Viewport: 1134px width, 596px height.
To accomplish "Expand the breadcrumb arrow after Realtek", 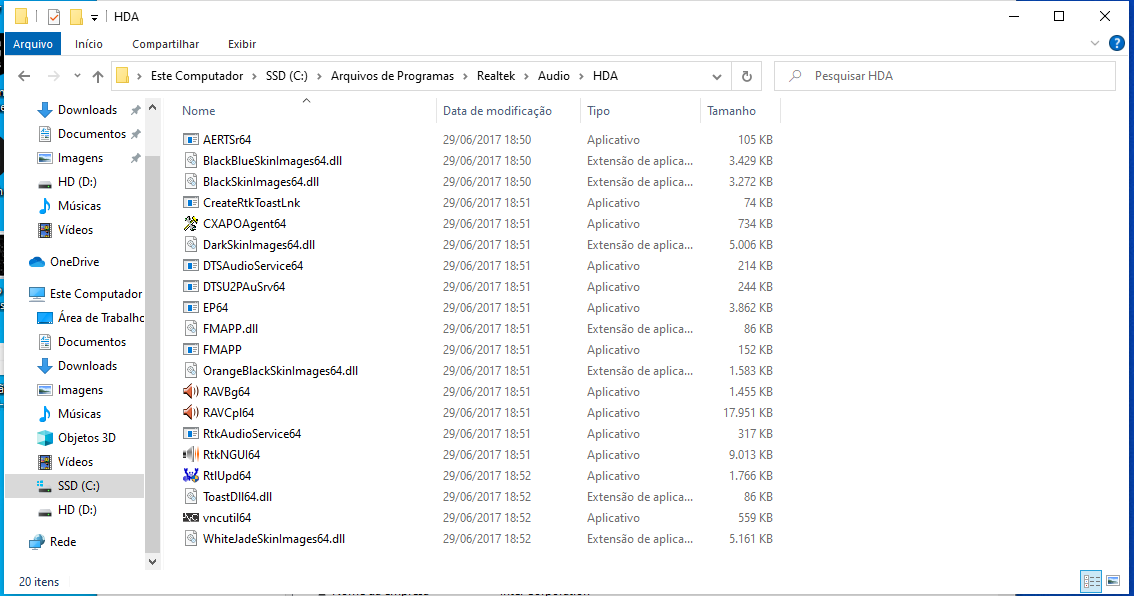I will pyautogui.click(x=526, y=76).
